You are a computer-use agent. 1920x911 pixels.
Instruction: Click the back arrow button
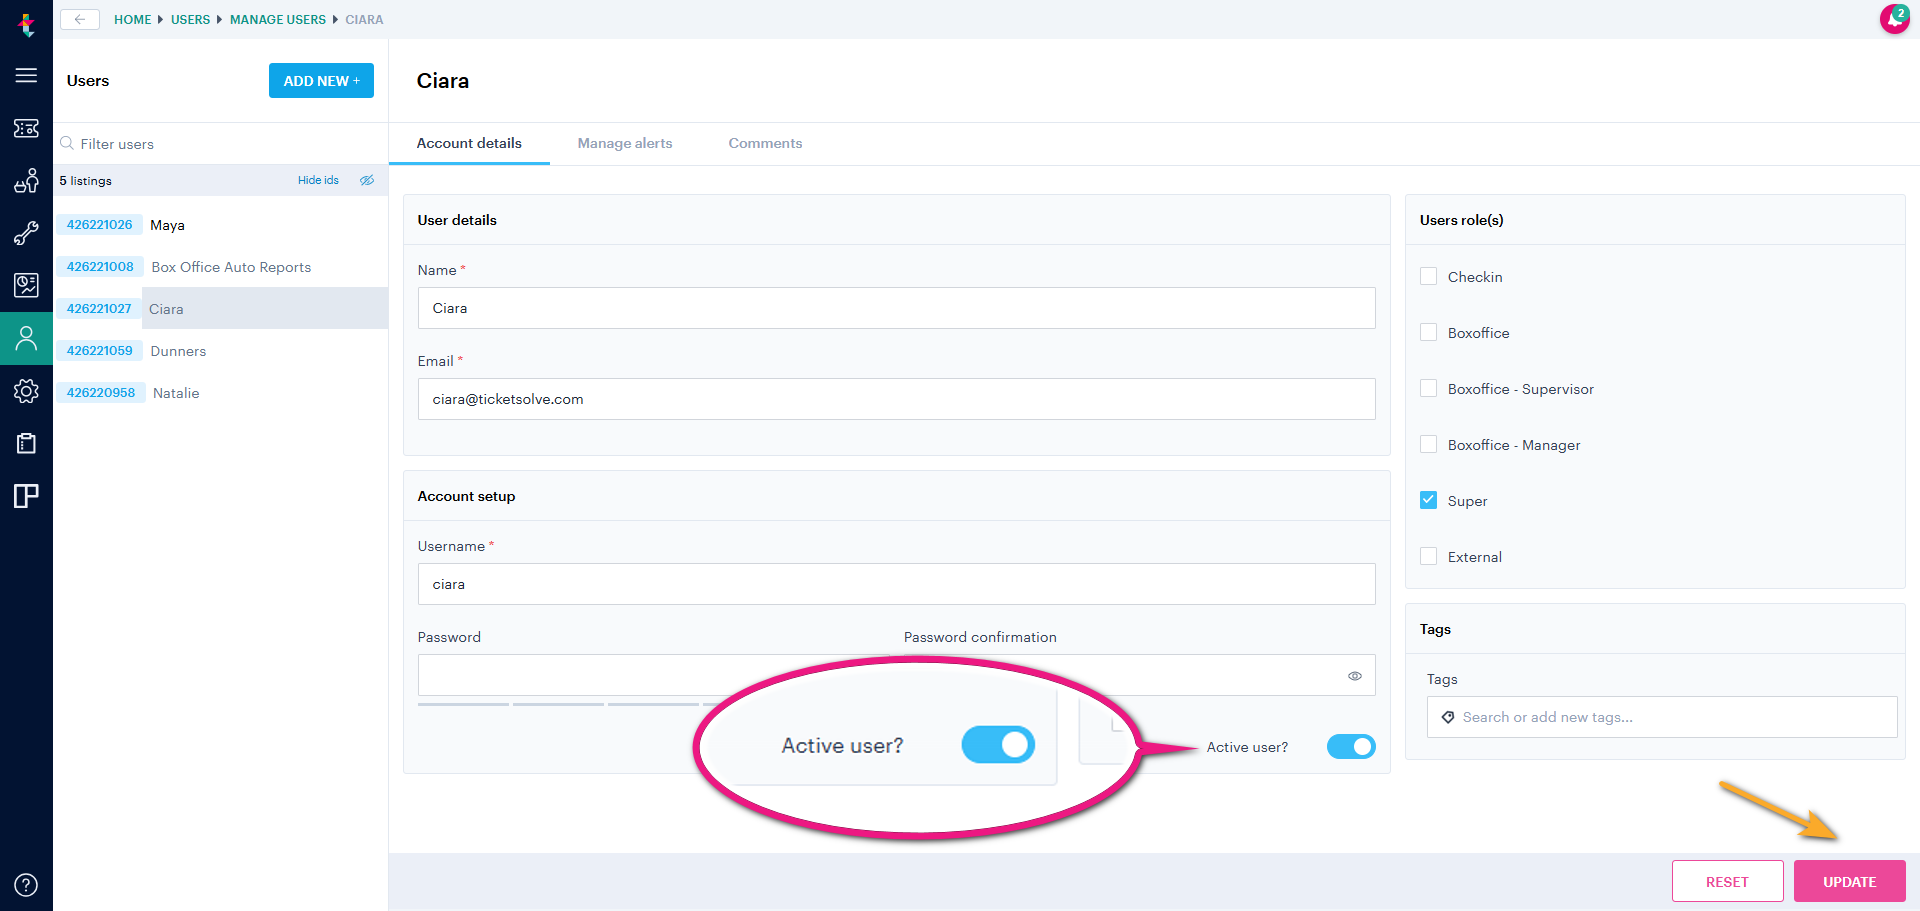tap(80, 19)
